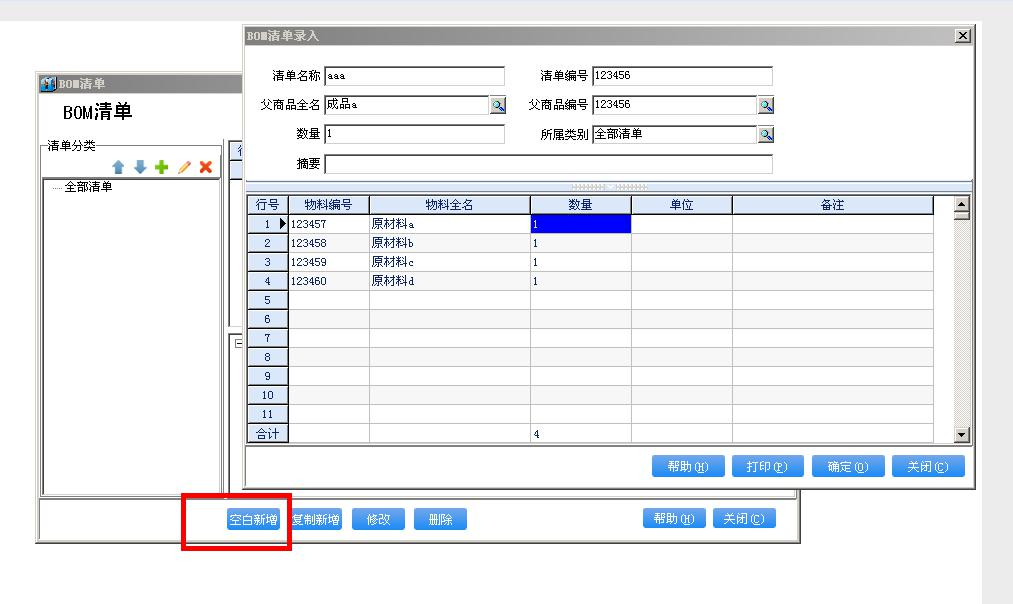Edit category with the pencil icon

click(184, 167)
